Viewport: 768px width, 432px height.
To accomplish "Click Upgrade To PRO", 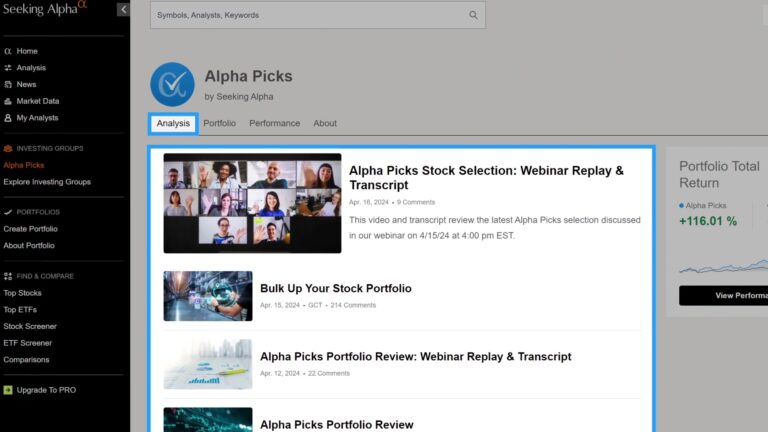I will click(46, 390).
